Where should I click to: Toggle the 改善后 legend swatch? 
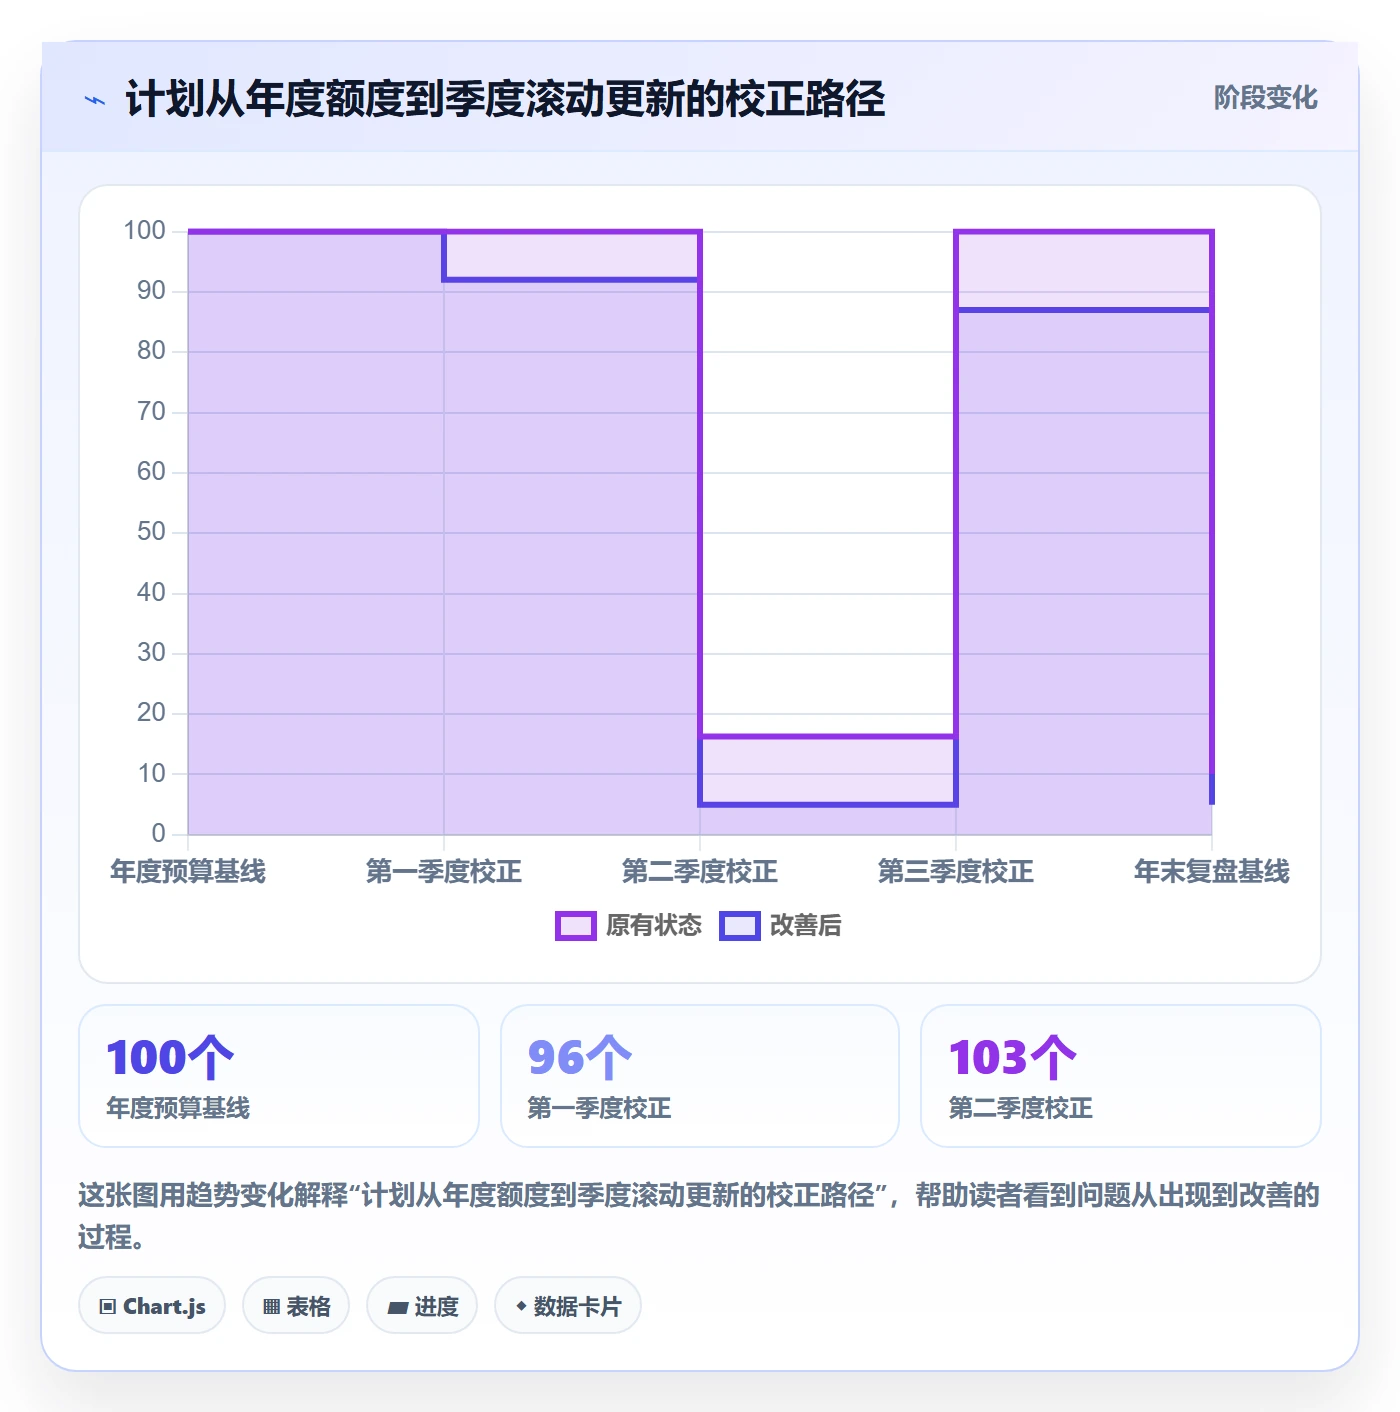point(740,926)
